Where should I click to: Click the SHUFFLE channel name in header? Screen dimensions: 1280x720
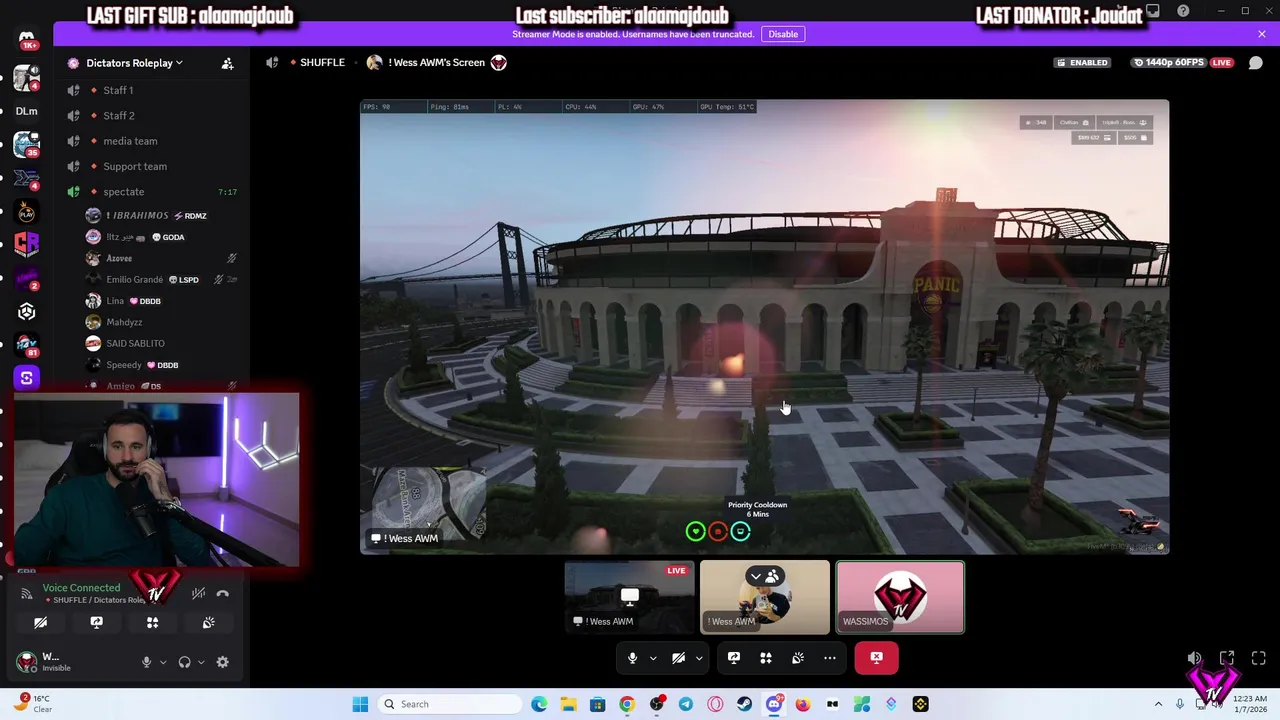(x=322, y=62)
